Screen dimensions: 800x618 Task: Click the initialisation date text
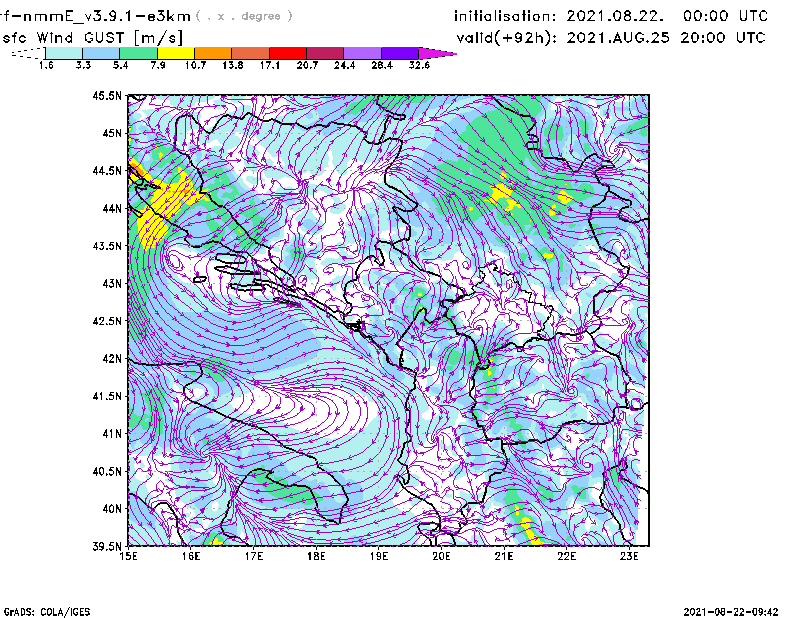point(611,16)
